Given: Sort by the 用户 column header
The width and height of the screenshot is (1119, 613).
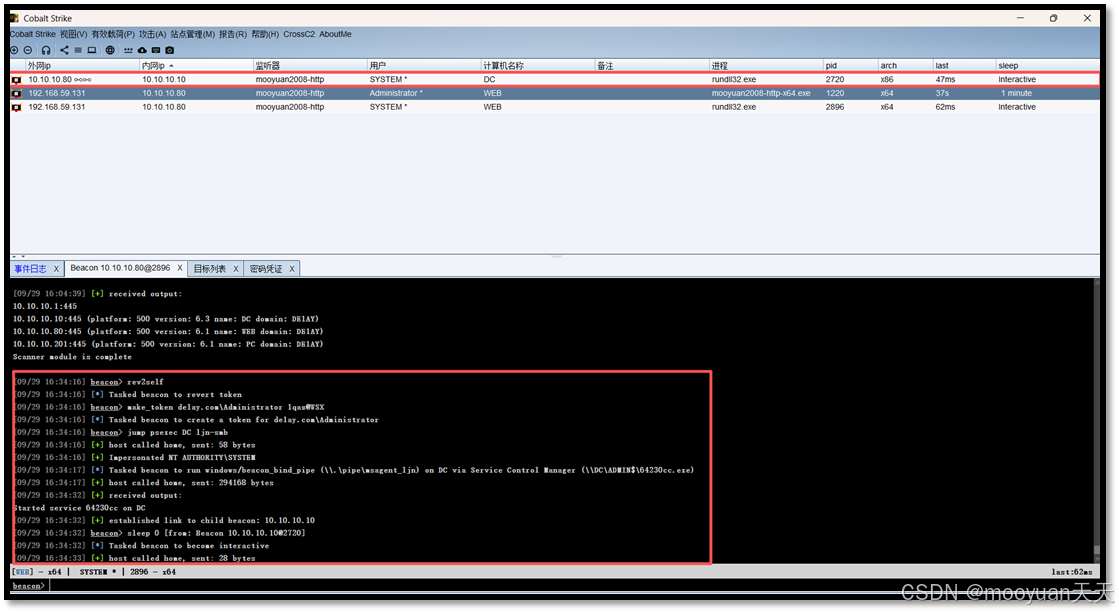Looking at the screenshot, I should pyautogui.click(x=424, y=66).
